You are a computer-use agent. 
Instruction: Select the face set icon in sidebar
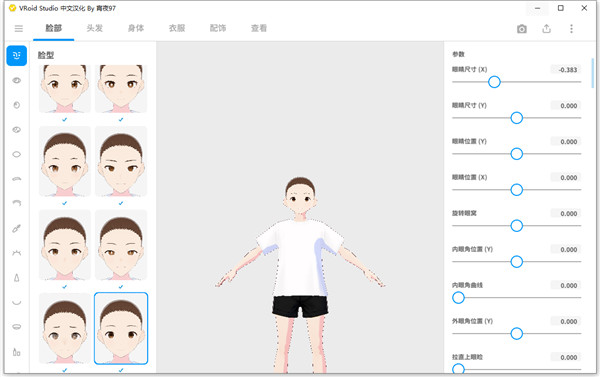[16, 55]
